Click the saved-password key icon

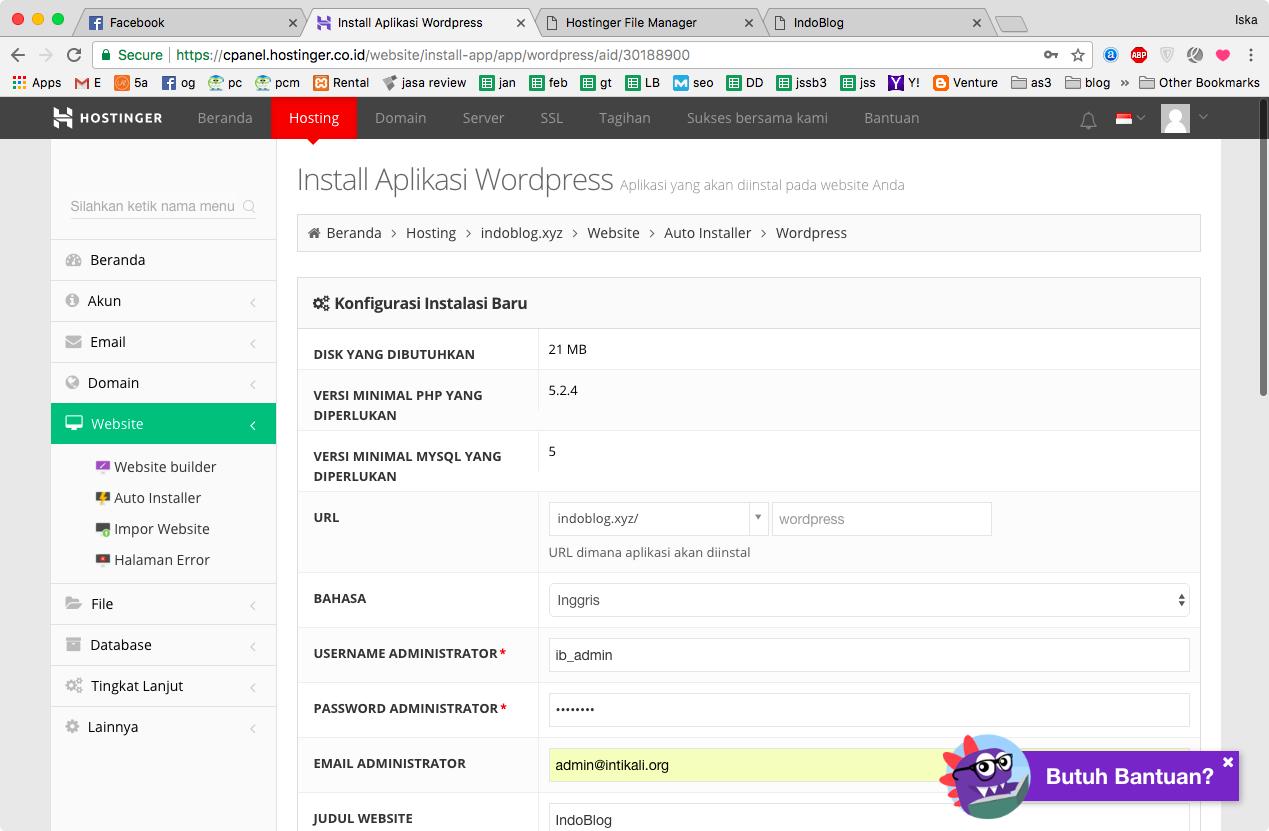1051,55
